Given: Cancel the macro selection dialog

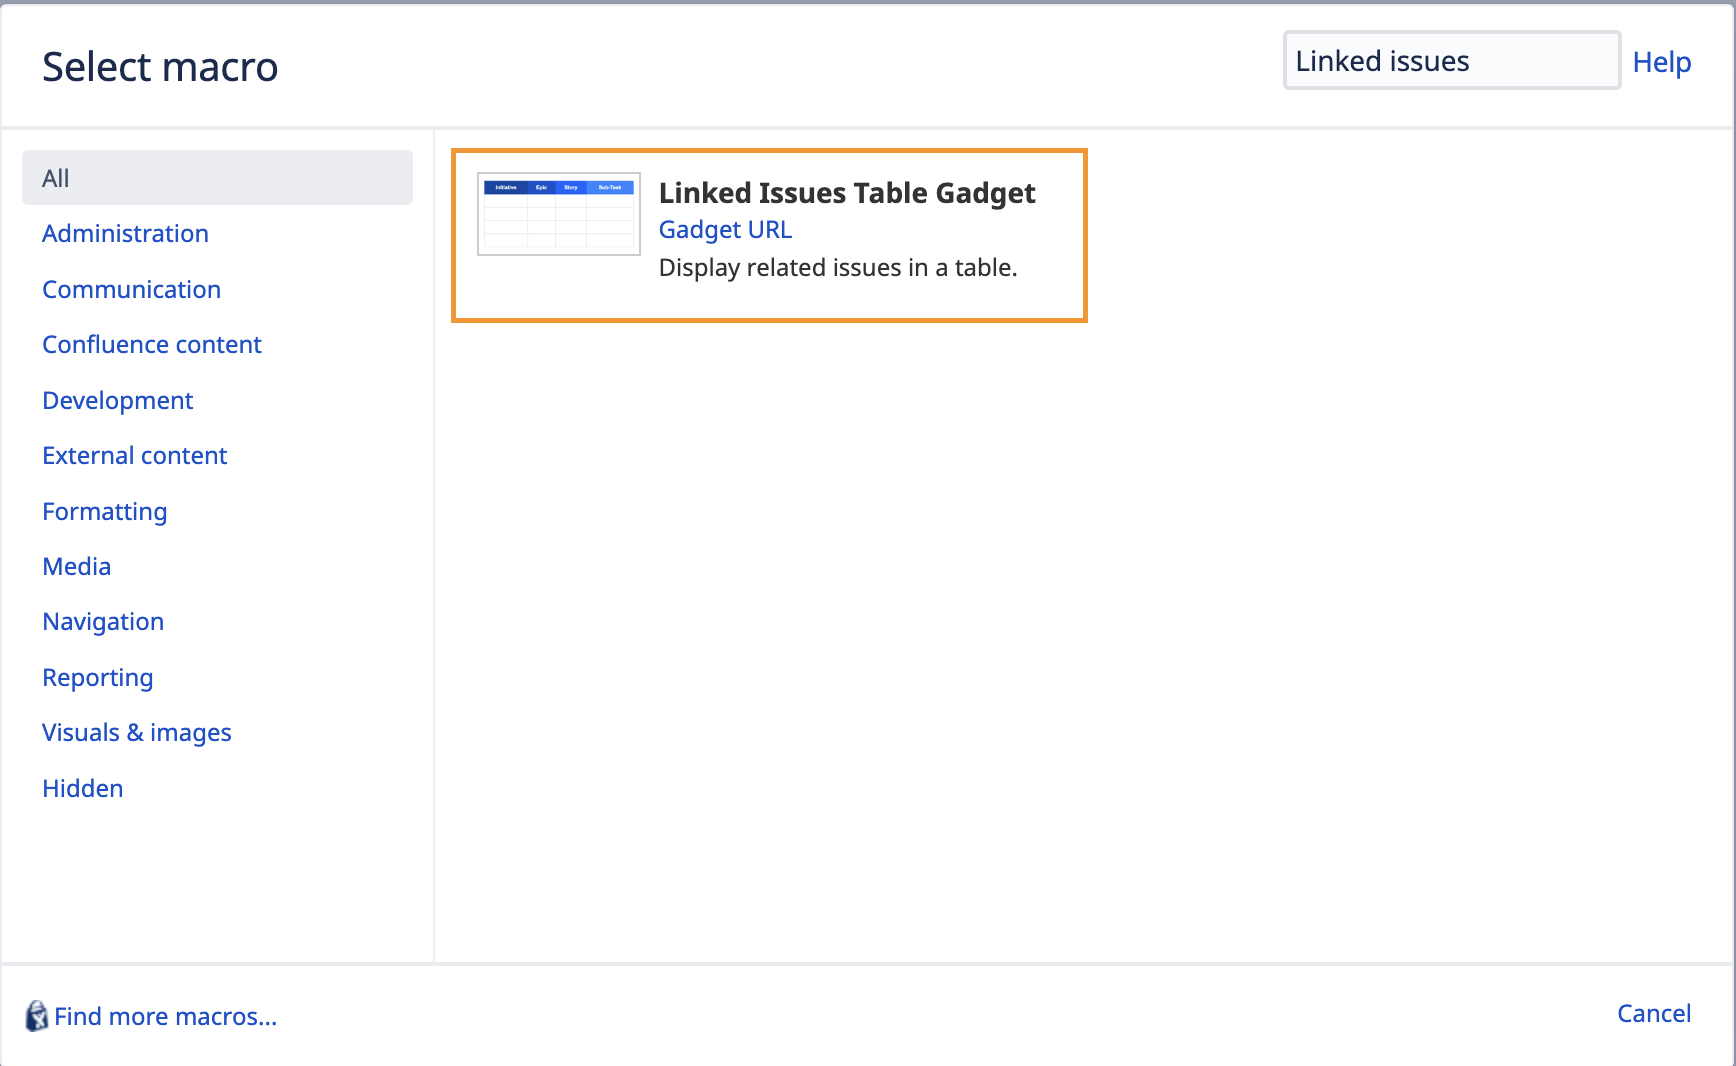Looking at the screenshot, I should click(1653, 1013).
